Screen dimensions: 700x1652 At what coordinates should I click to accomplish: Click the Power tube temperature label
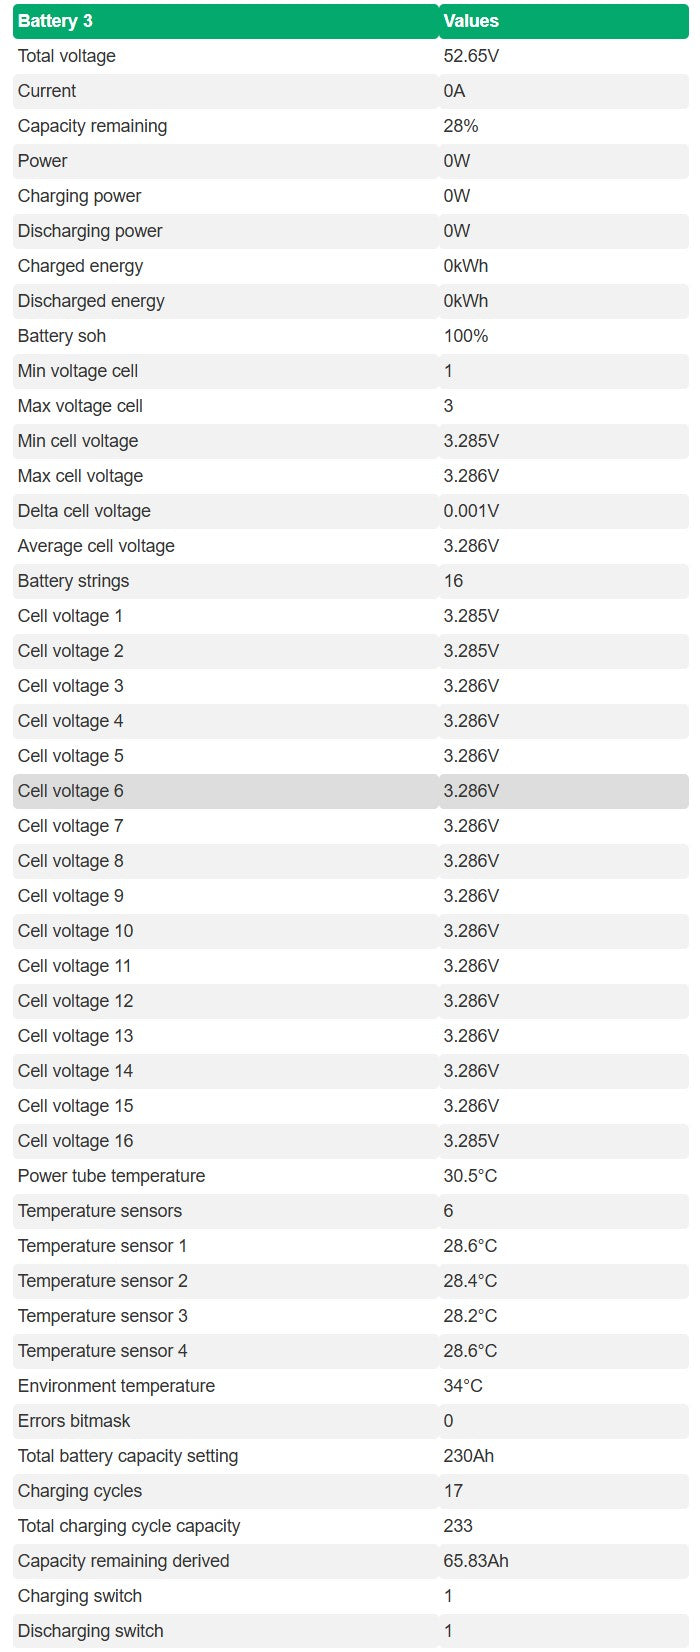click(x=111, y=1176)
